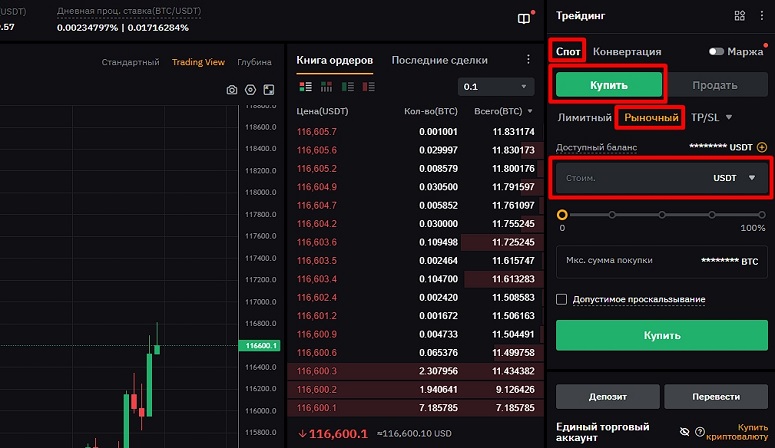Viewport: 775px width, 448px height.
Task: Select the Продать side button
Action: click(715, 85)
